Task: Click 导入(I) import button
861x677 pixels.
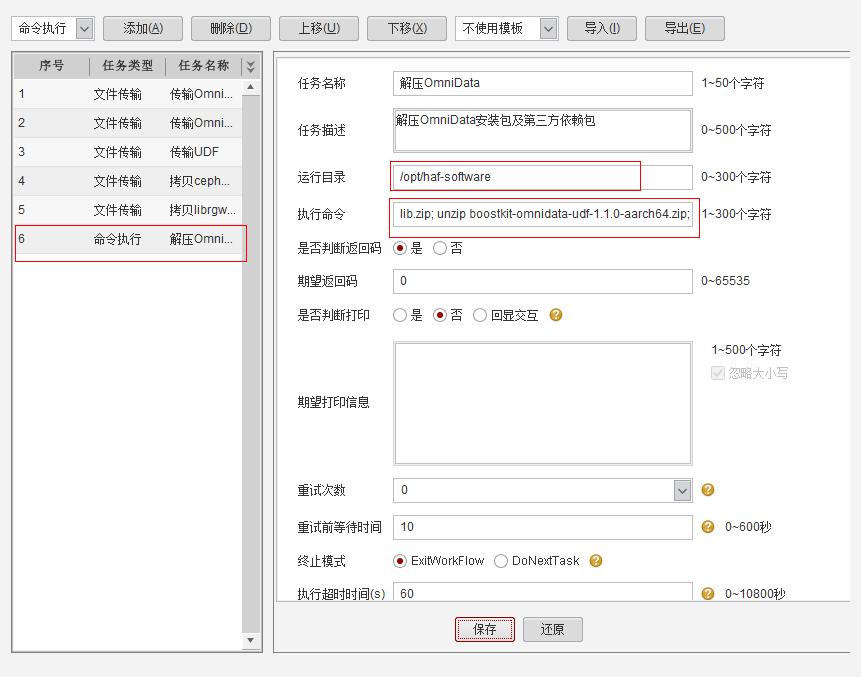Action: coord(601,29)
